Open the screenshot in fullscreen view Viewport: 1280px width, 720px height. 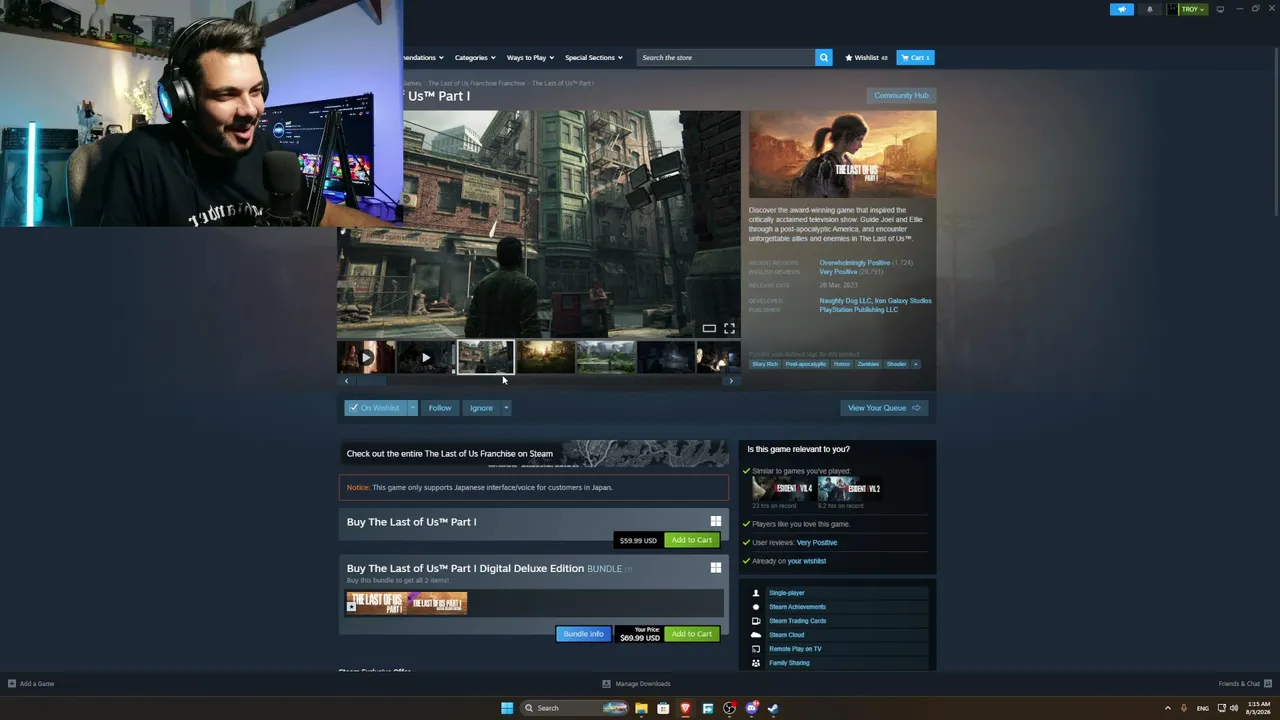point(729,328)
